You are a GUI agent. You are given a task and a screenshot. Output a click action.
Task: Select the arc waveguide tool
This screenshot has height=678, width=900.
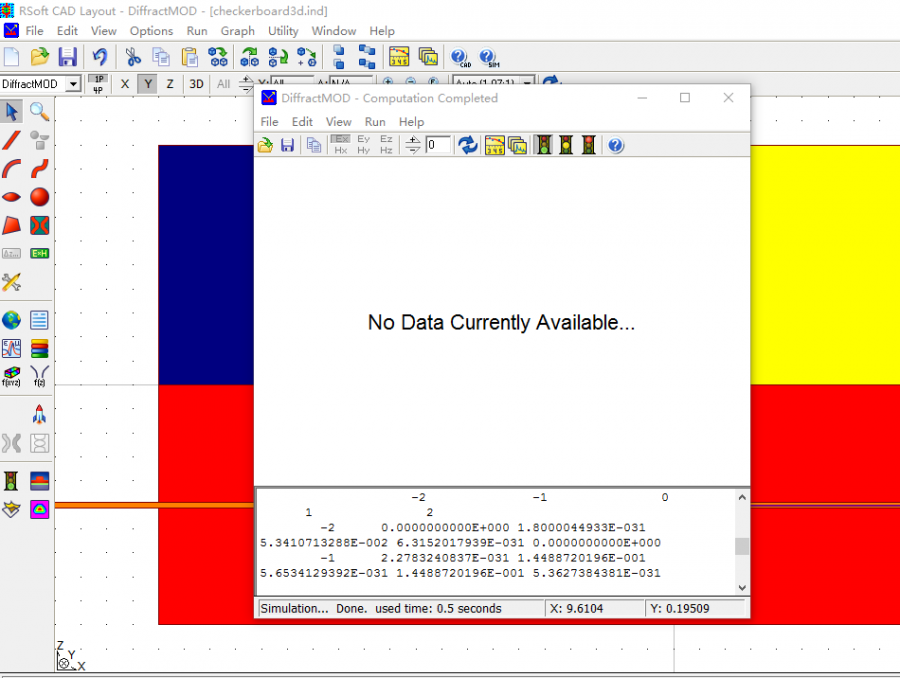coord(11,168)
